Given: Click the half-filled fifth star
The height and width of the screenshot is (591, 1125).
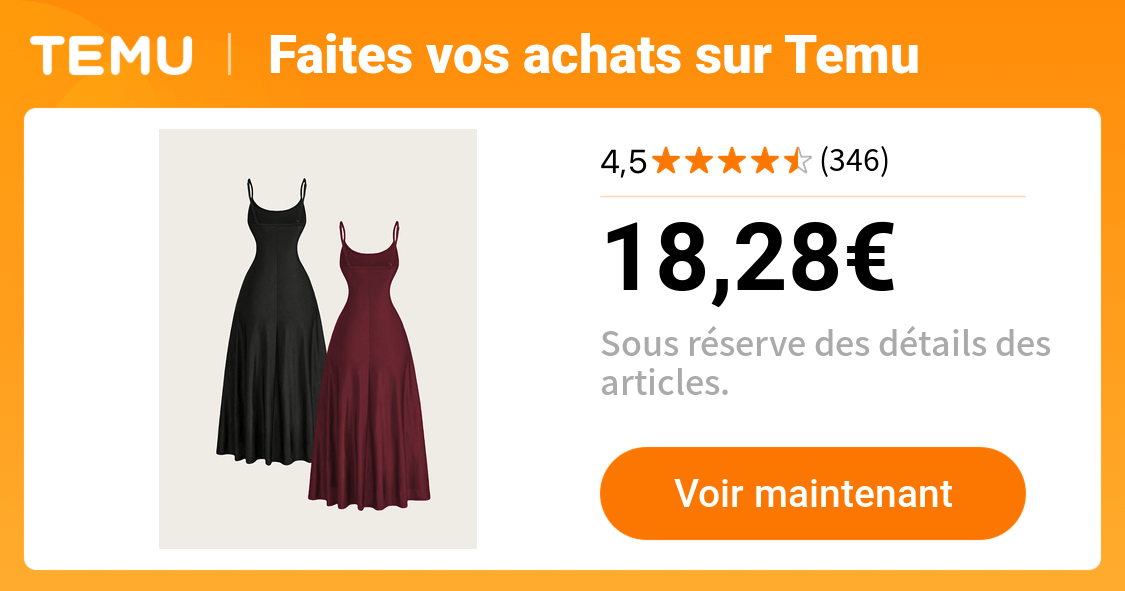Looking at the screenshot, I should (x=798, y=161).
